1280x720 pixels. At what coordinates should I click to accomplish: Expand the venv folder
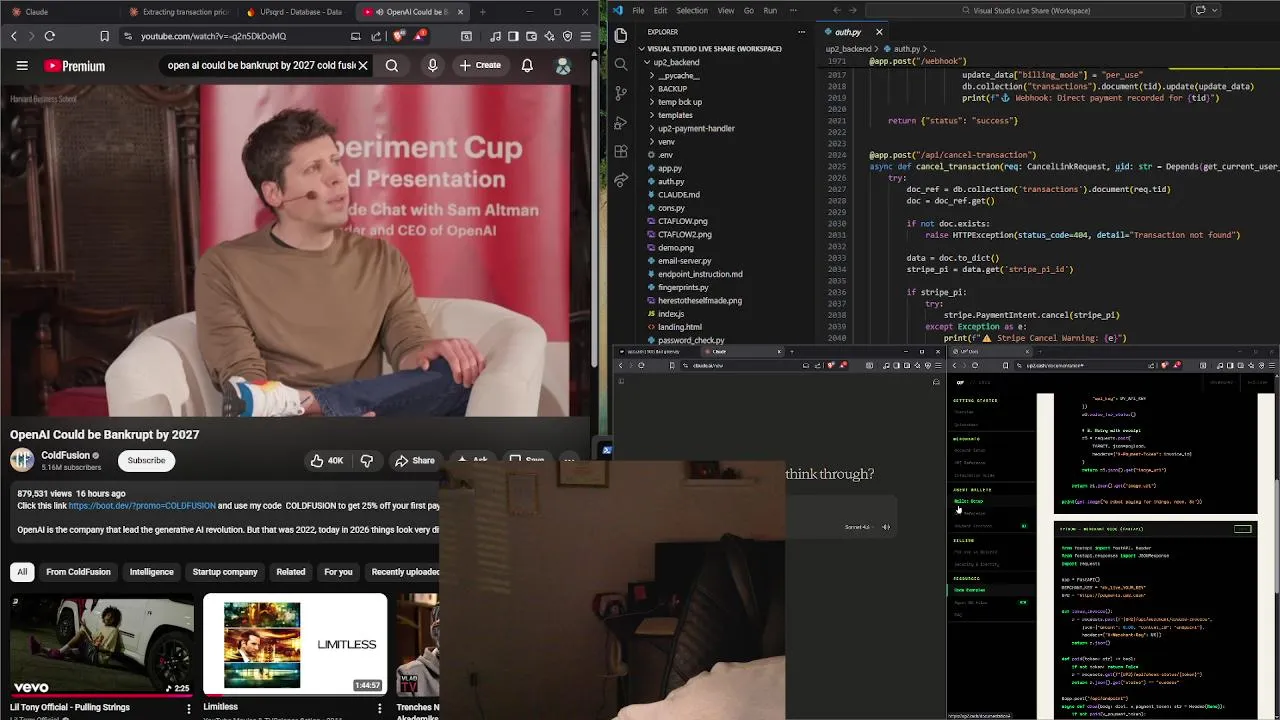[x=666, y=142]
